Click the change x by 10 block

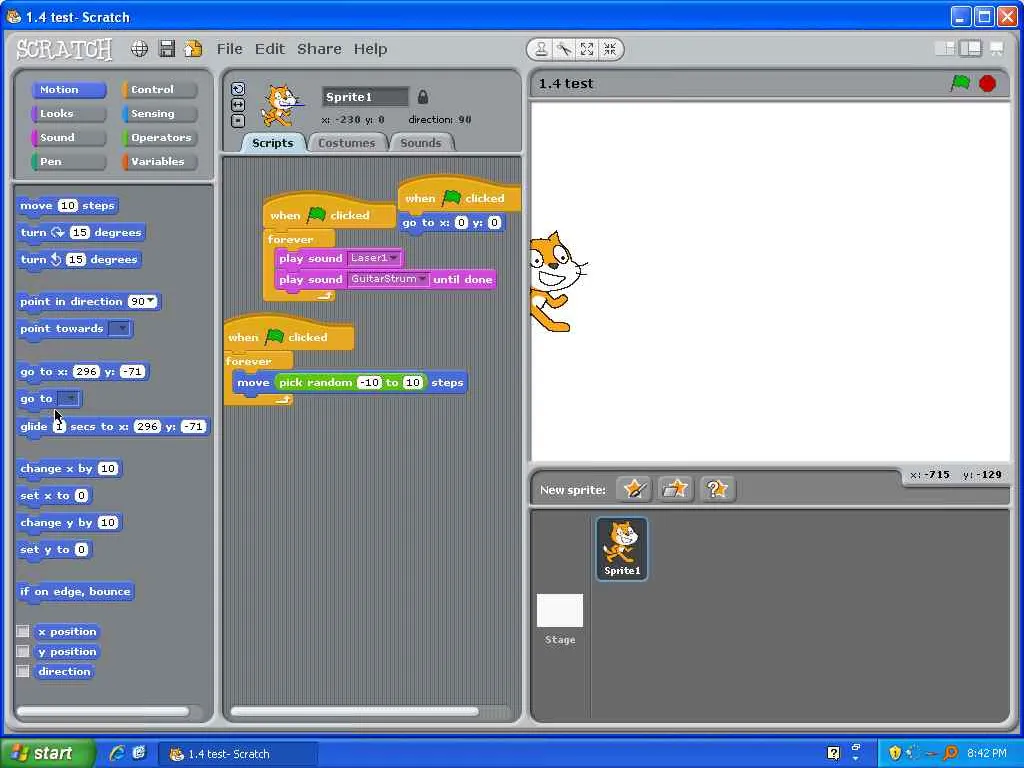tap(69, 468)
